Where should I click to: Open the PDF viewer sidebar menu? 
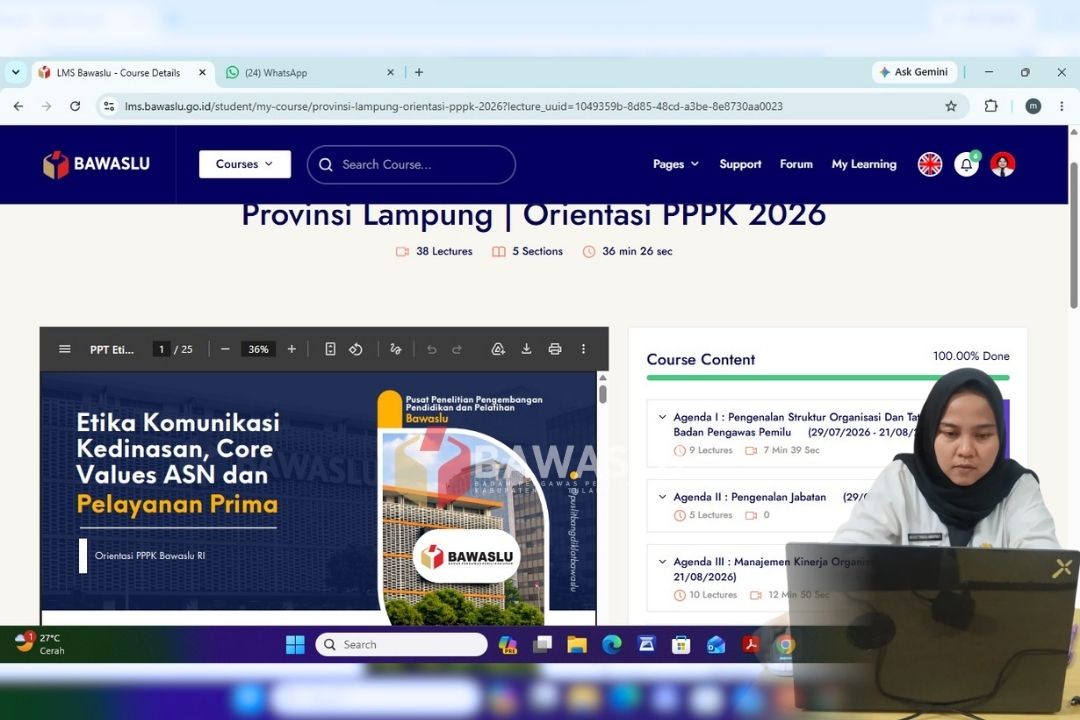pos(65,349)
